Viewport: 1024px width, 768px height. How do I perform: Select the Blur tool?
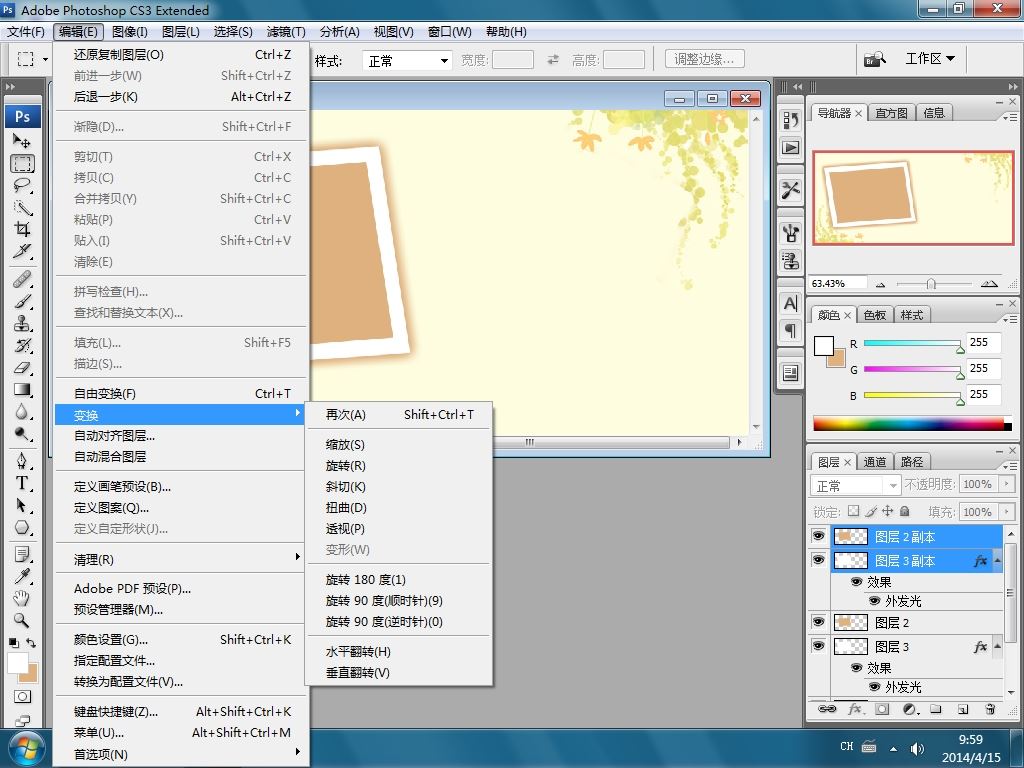[x=22, y=412]
